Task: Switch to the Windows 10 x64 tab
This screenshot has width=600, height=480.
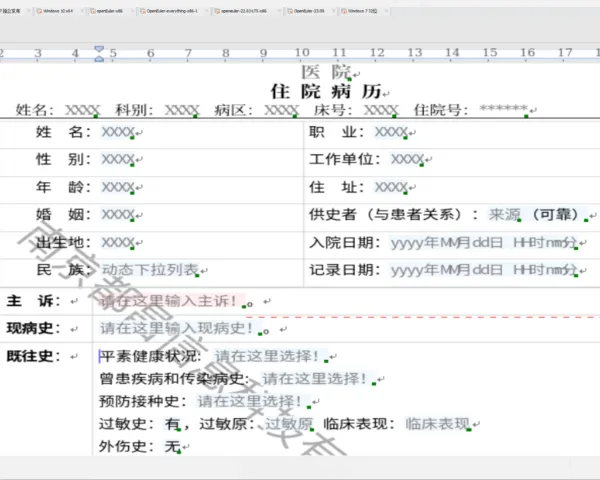Action: [x=58, y=11]
